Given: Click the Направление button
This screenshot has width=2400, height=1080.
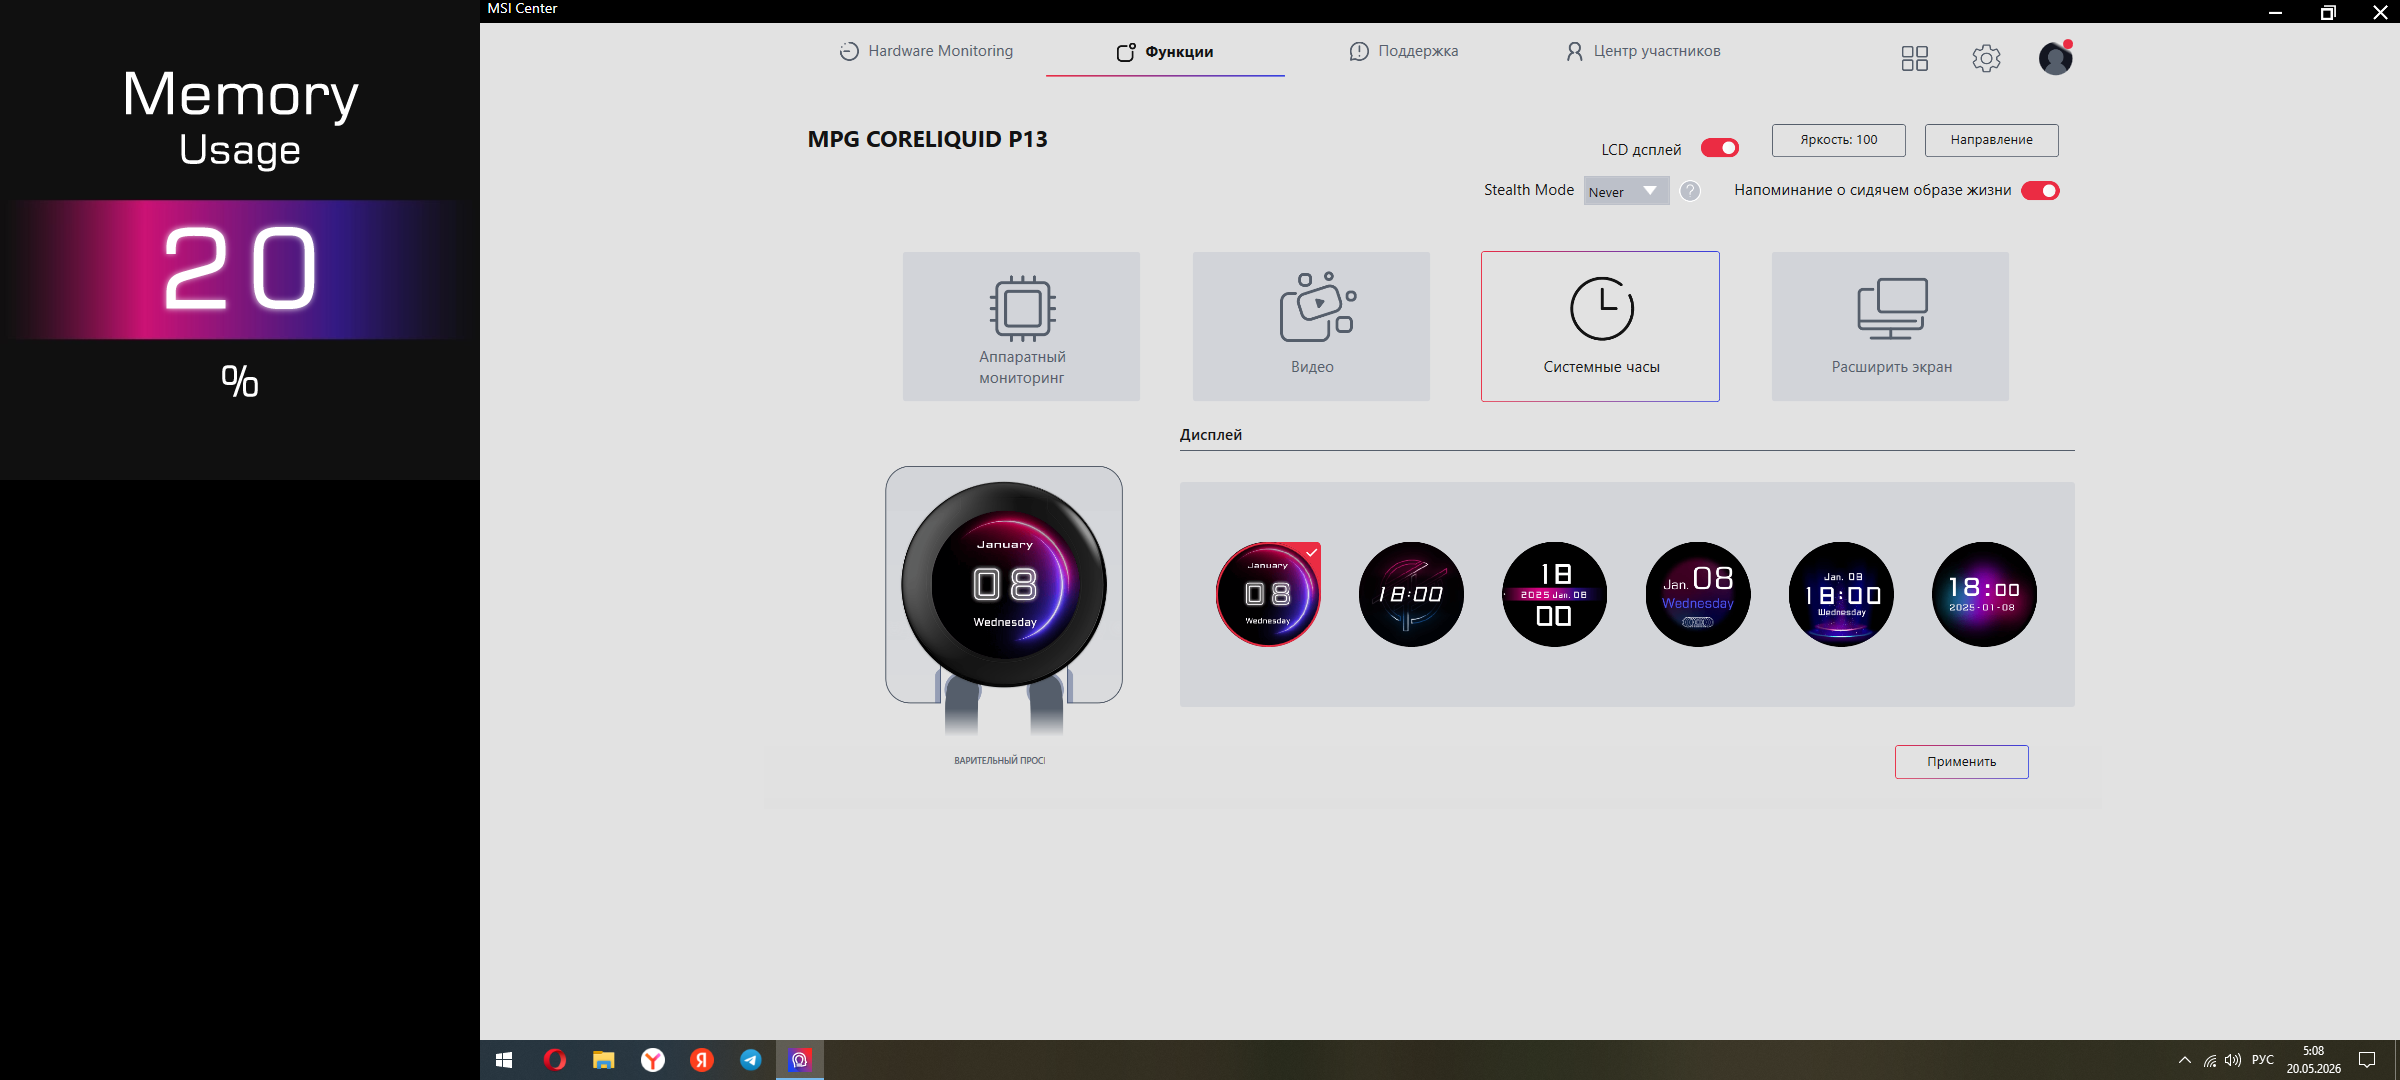Looking at the screenshot, I should [x=1992, y=140].
